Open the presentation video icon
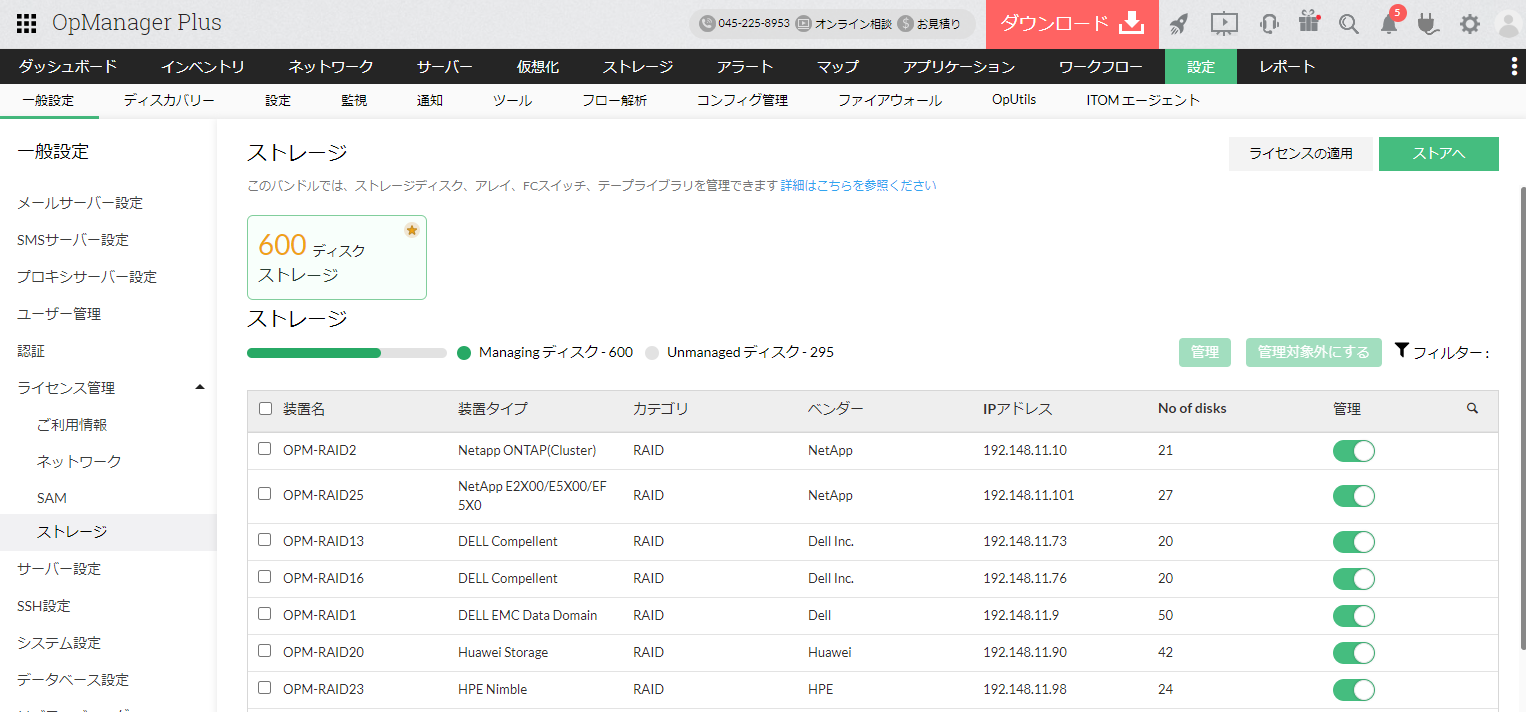 coord(1224,24)
